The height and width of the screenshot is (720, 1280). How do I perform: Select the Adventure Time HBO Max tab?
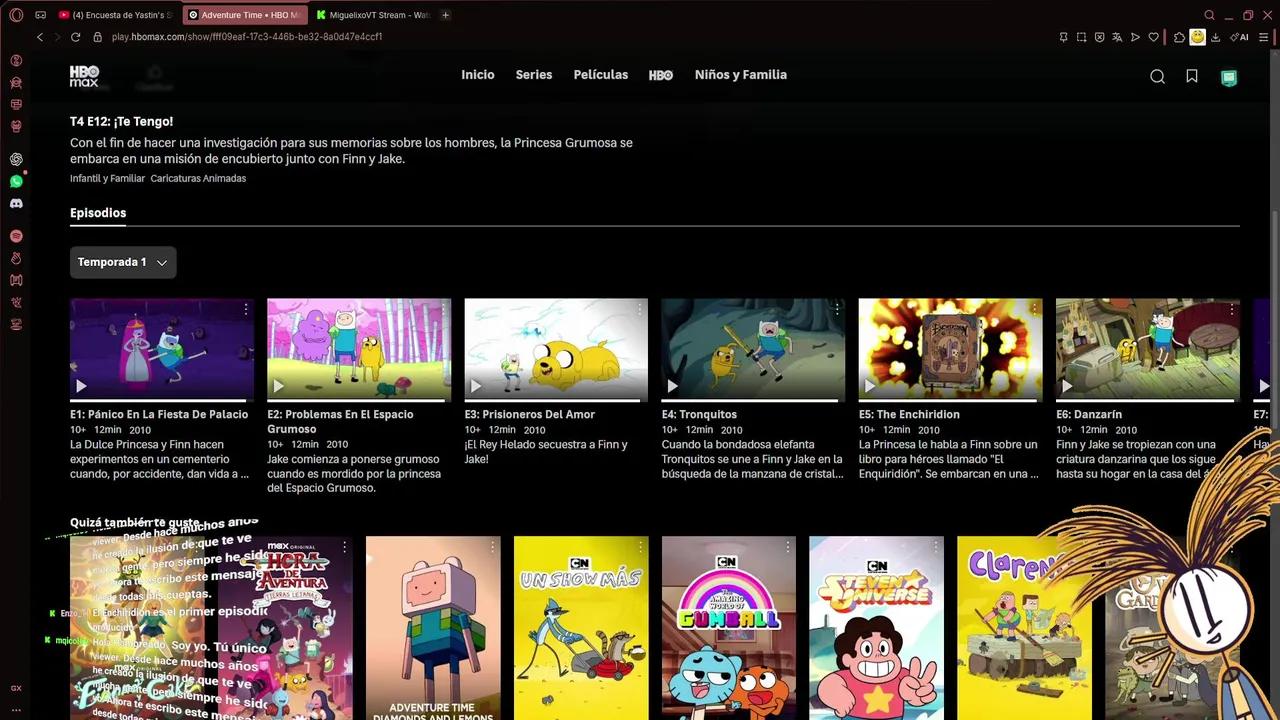pyautogui.click(x=245, y=15)
